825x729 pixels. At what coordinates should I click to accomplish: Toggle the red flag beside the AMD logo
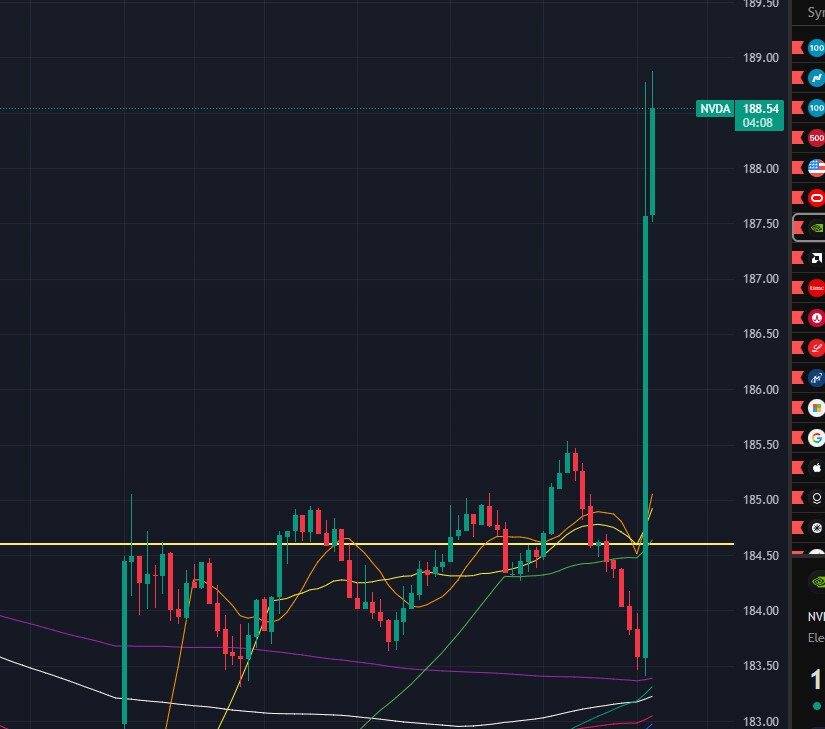(x=798, y=258)
